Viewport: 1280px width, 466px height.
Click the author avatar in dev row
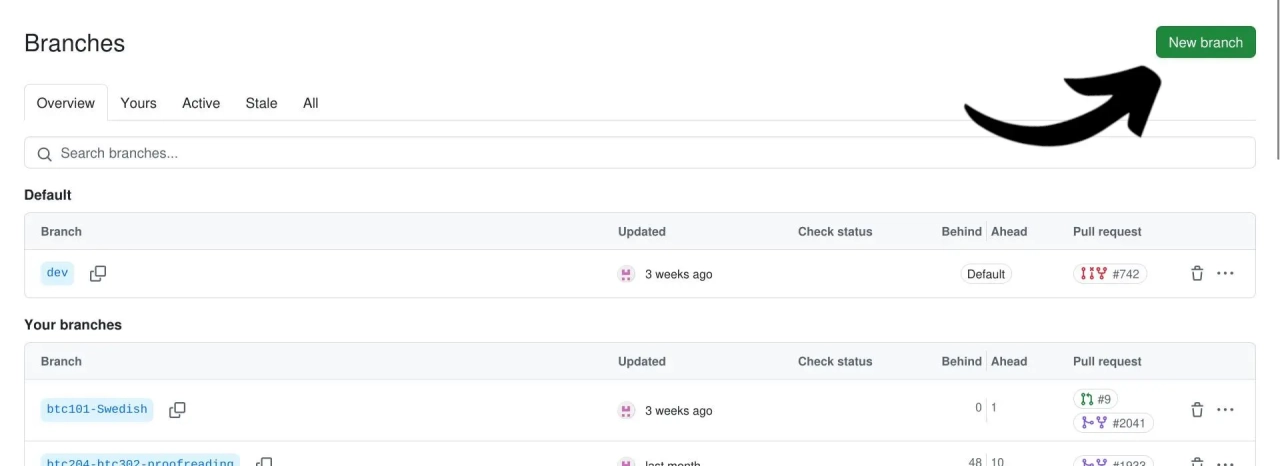pyautogui.click(x=627, y=274)
